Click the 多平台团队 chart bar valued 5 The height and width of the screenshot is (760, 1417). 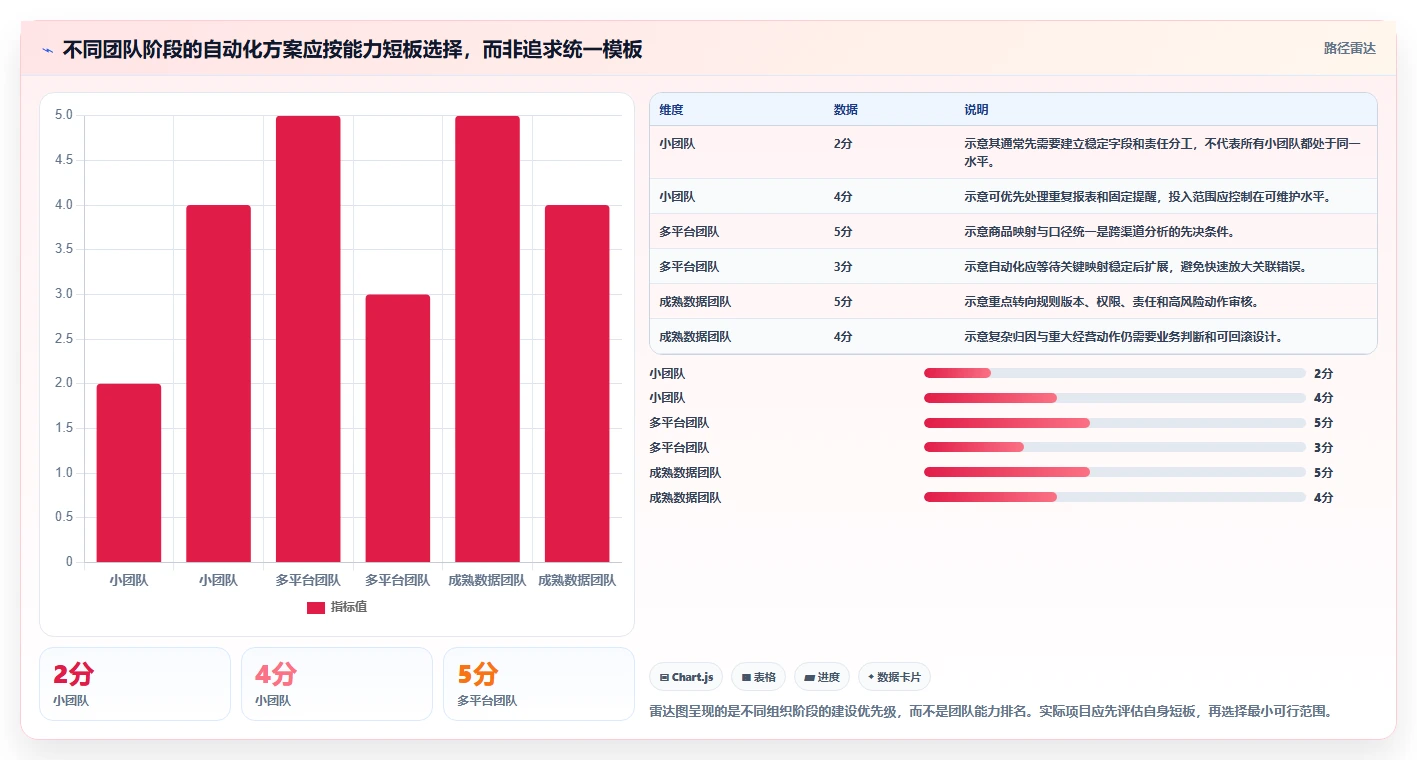308,339
